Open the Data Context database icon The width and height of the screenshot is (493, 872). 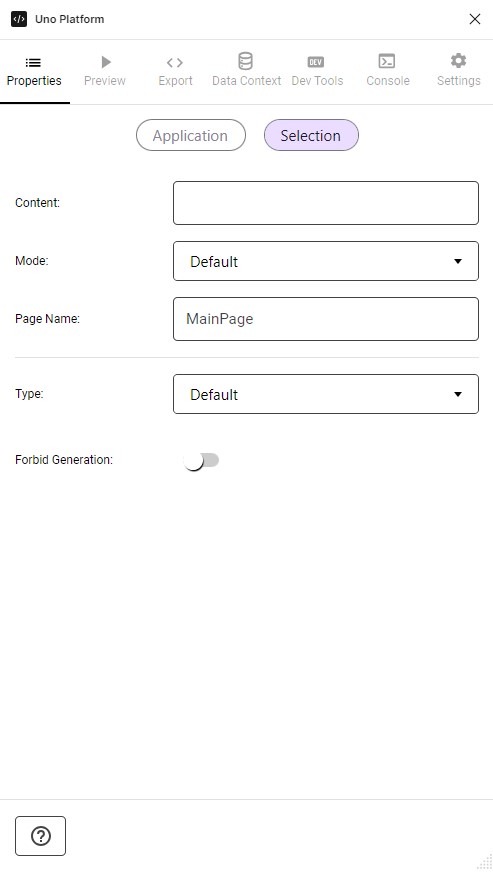[x=245, y=61]
